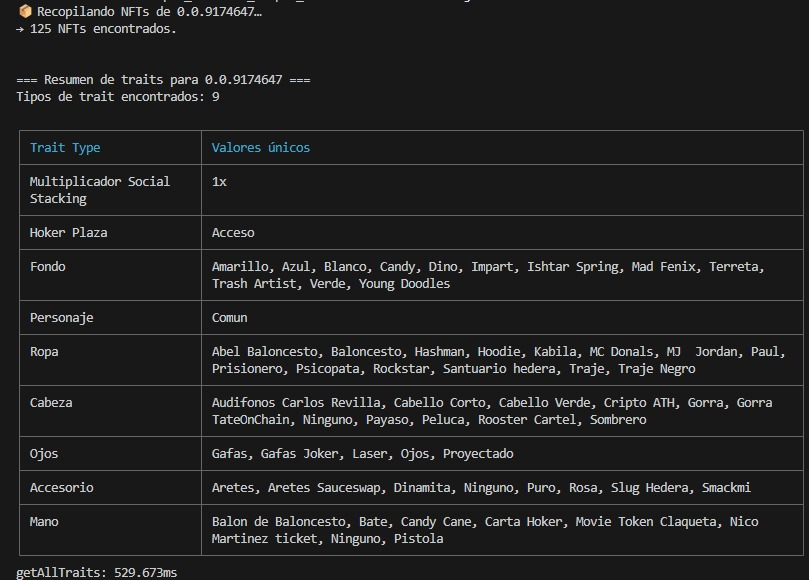Image resolution: width=809 pixels, height=580 pixels.
Task: Click the "Santuario hedera" value in Ropa row
Action: point(501,369)
